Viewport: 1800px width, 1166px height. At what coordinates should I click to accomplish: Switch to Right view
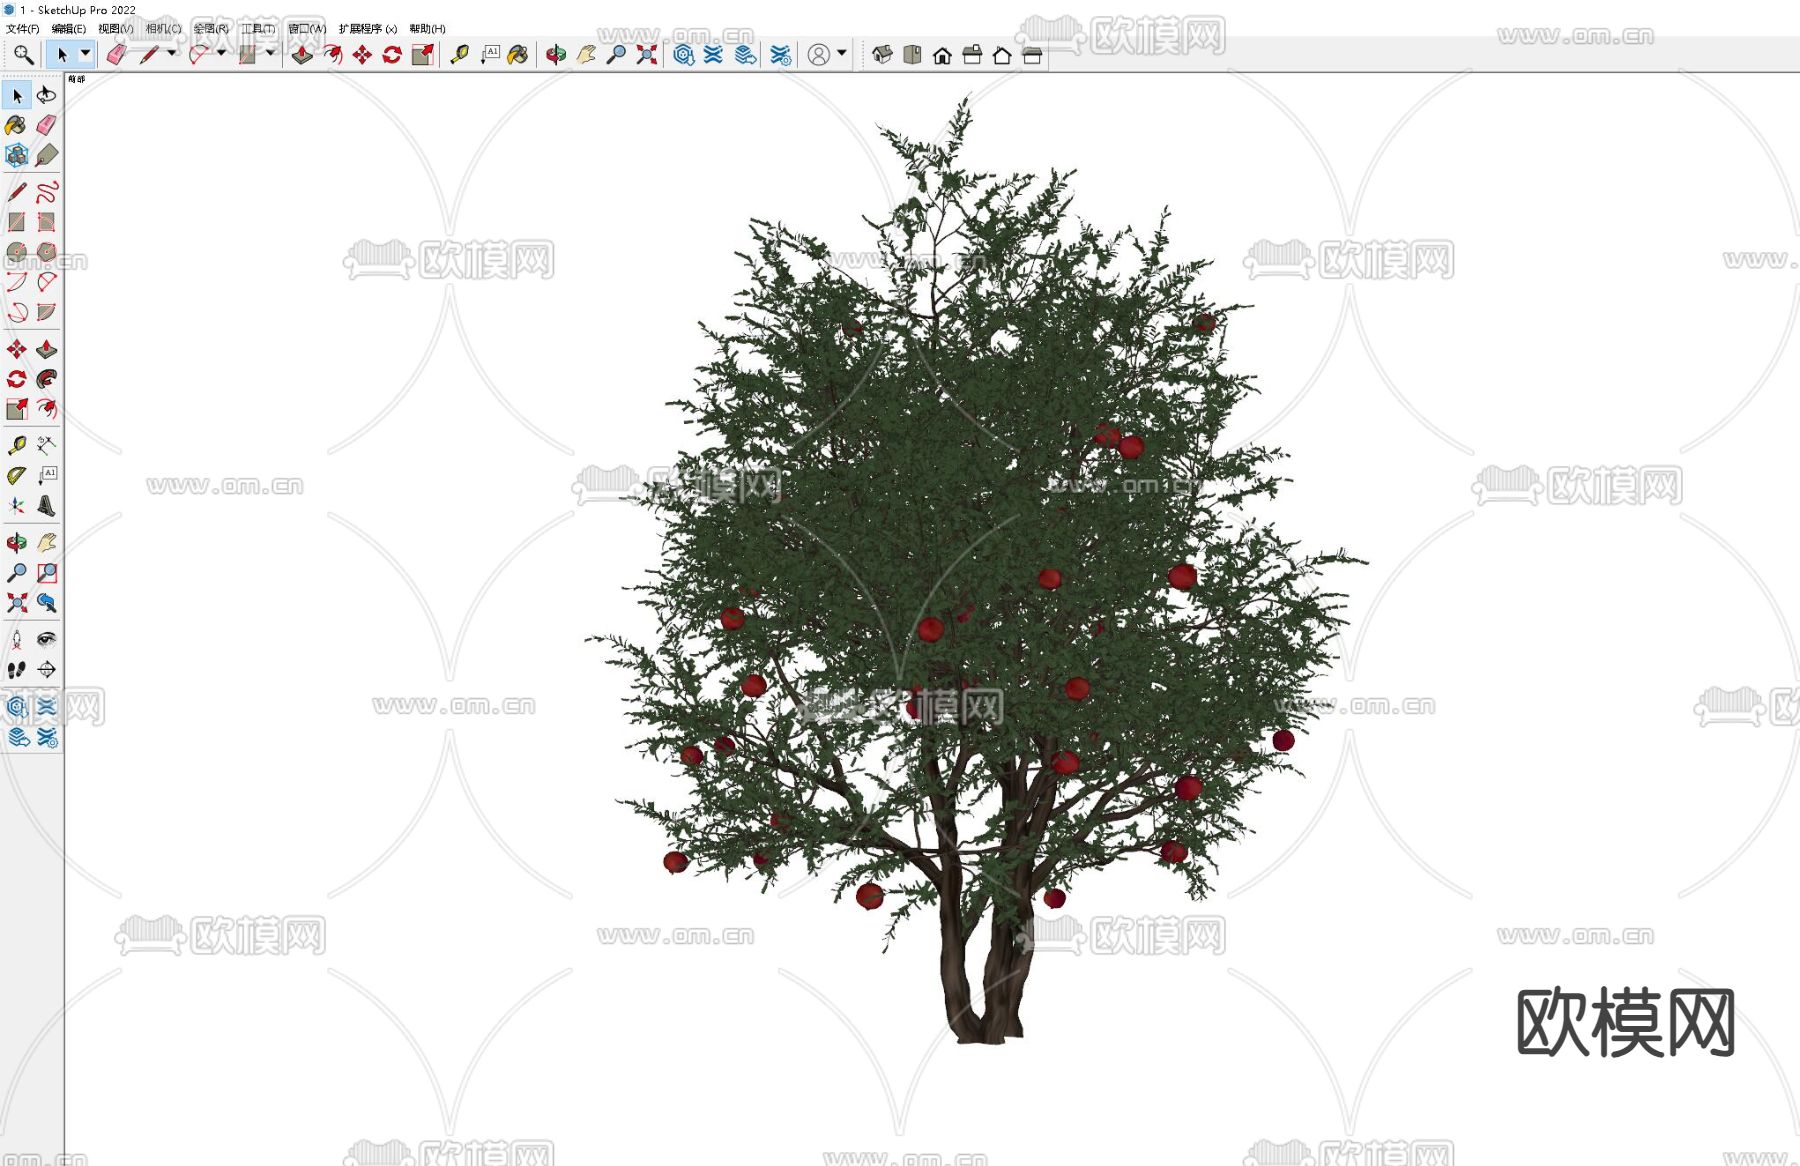(972, 55)
